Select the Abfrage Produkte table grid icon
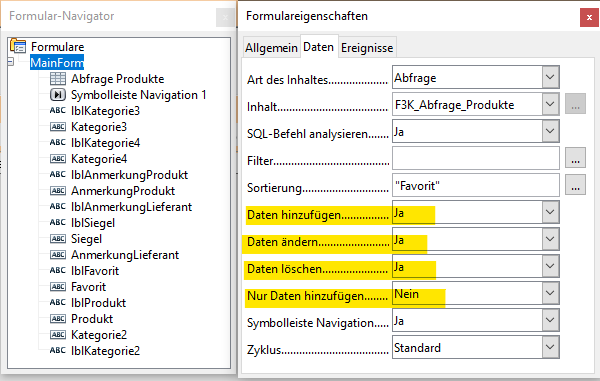 coord(58,79)
